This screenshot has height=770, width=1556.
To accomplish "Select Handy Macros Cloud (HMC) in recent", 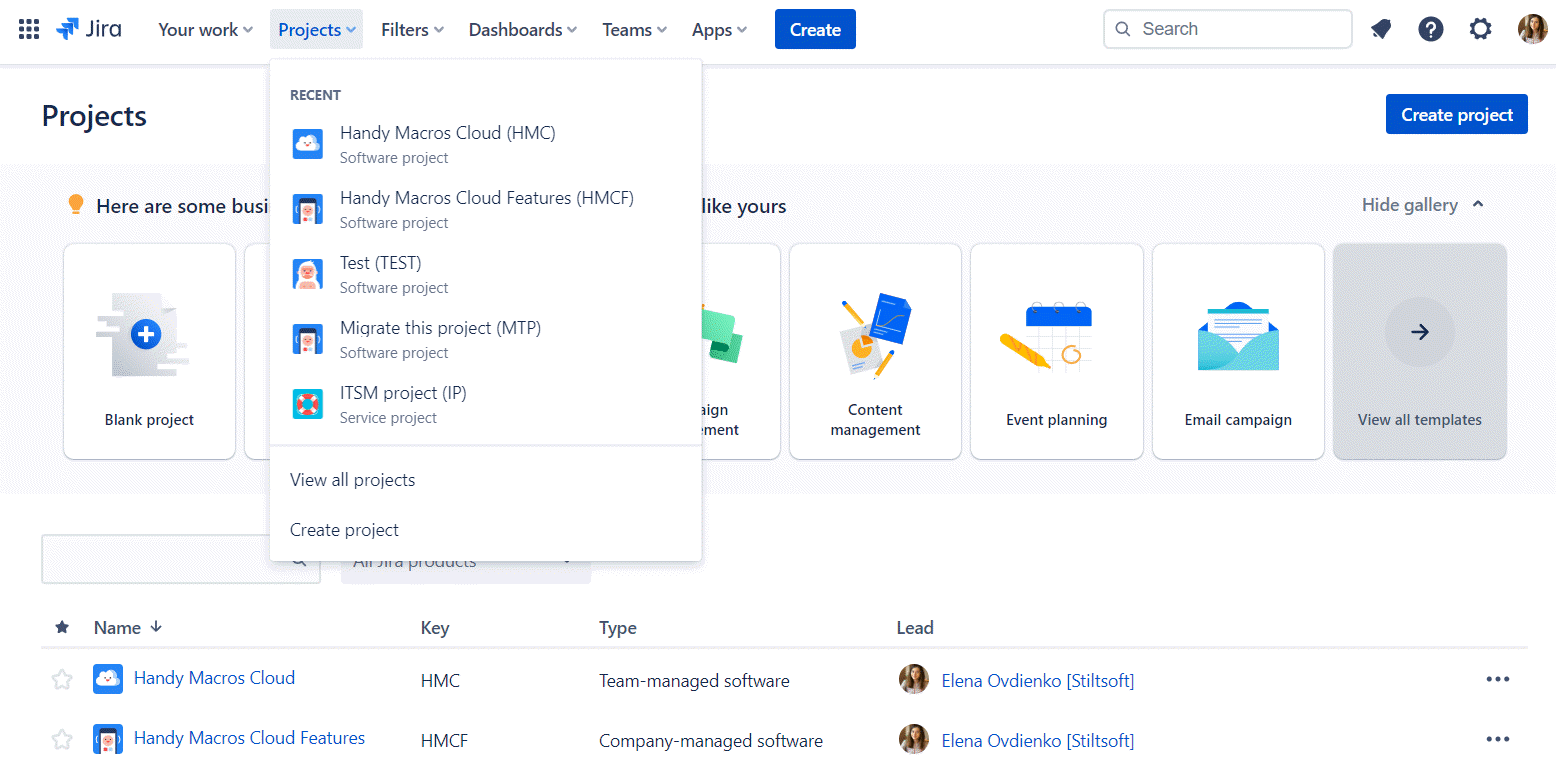I will (x=486, y=144).
